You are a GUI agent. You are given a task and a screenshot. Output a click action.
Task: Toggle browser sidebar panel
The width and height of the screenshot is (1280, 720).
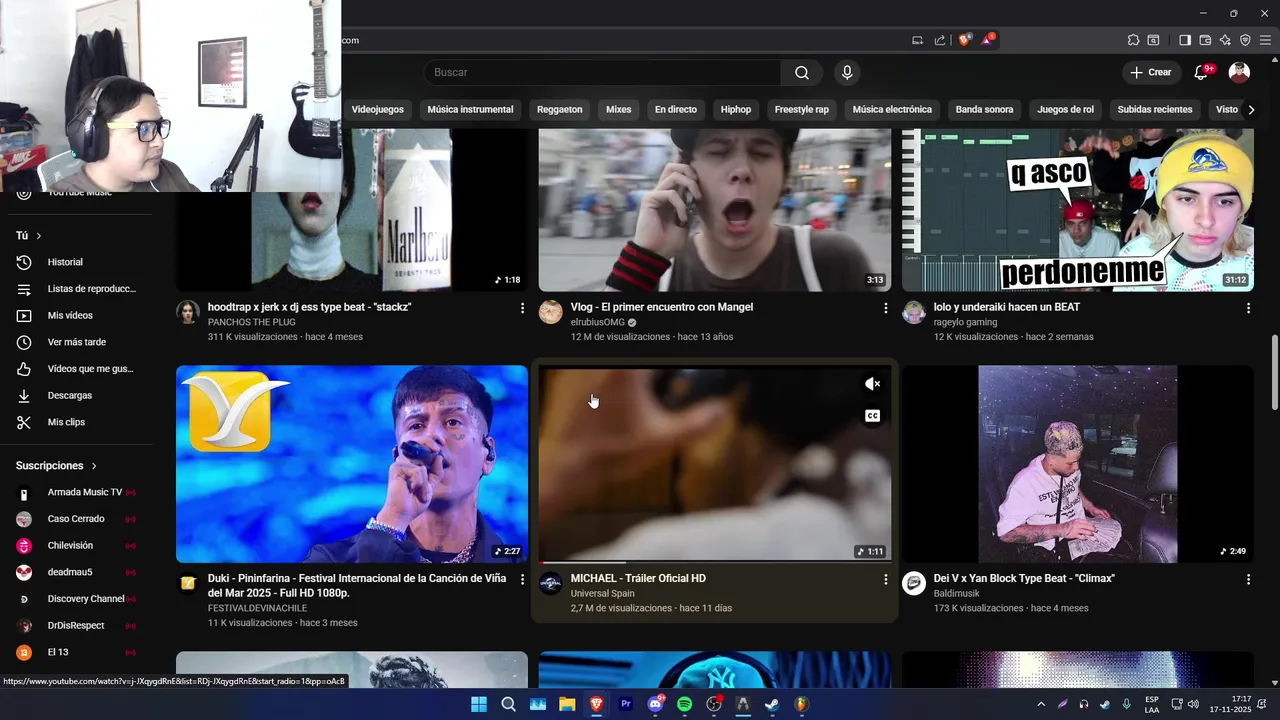[1185, 40]
